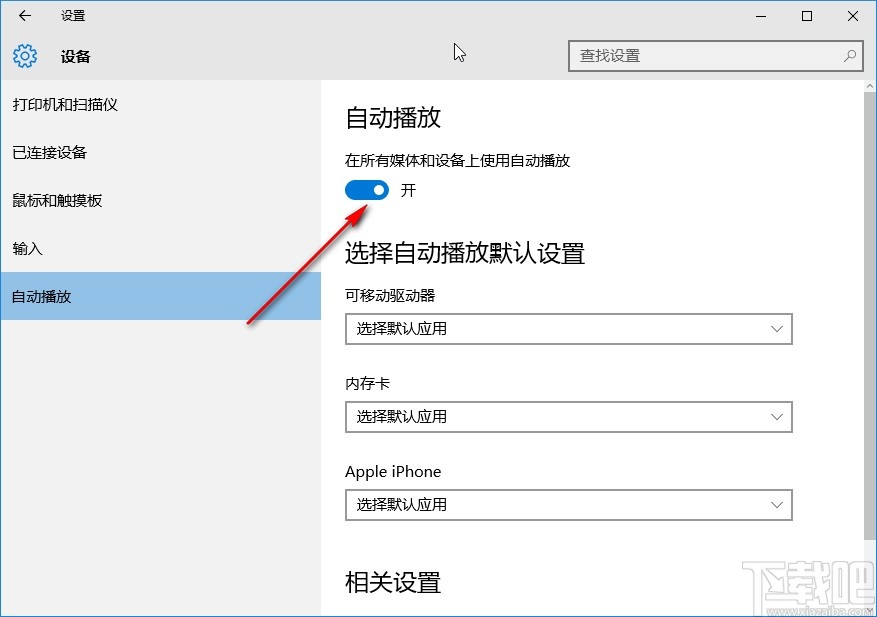This screenshot has width=877, height=617.
Task: Toggle autoplay for all media and devices
Action: pos(365,189)
